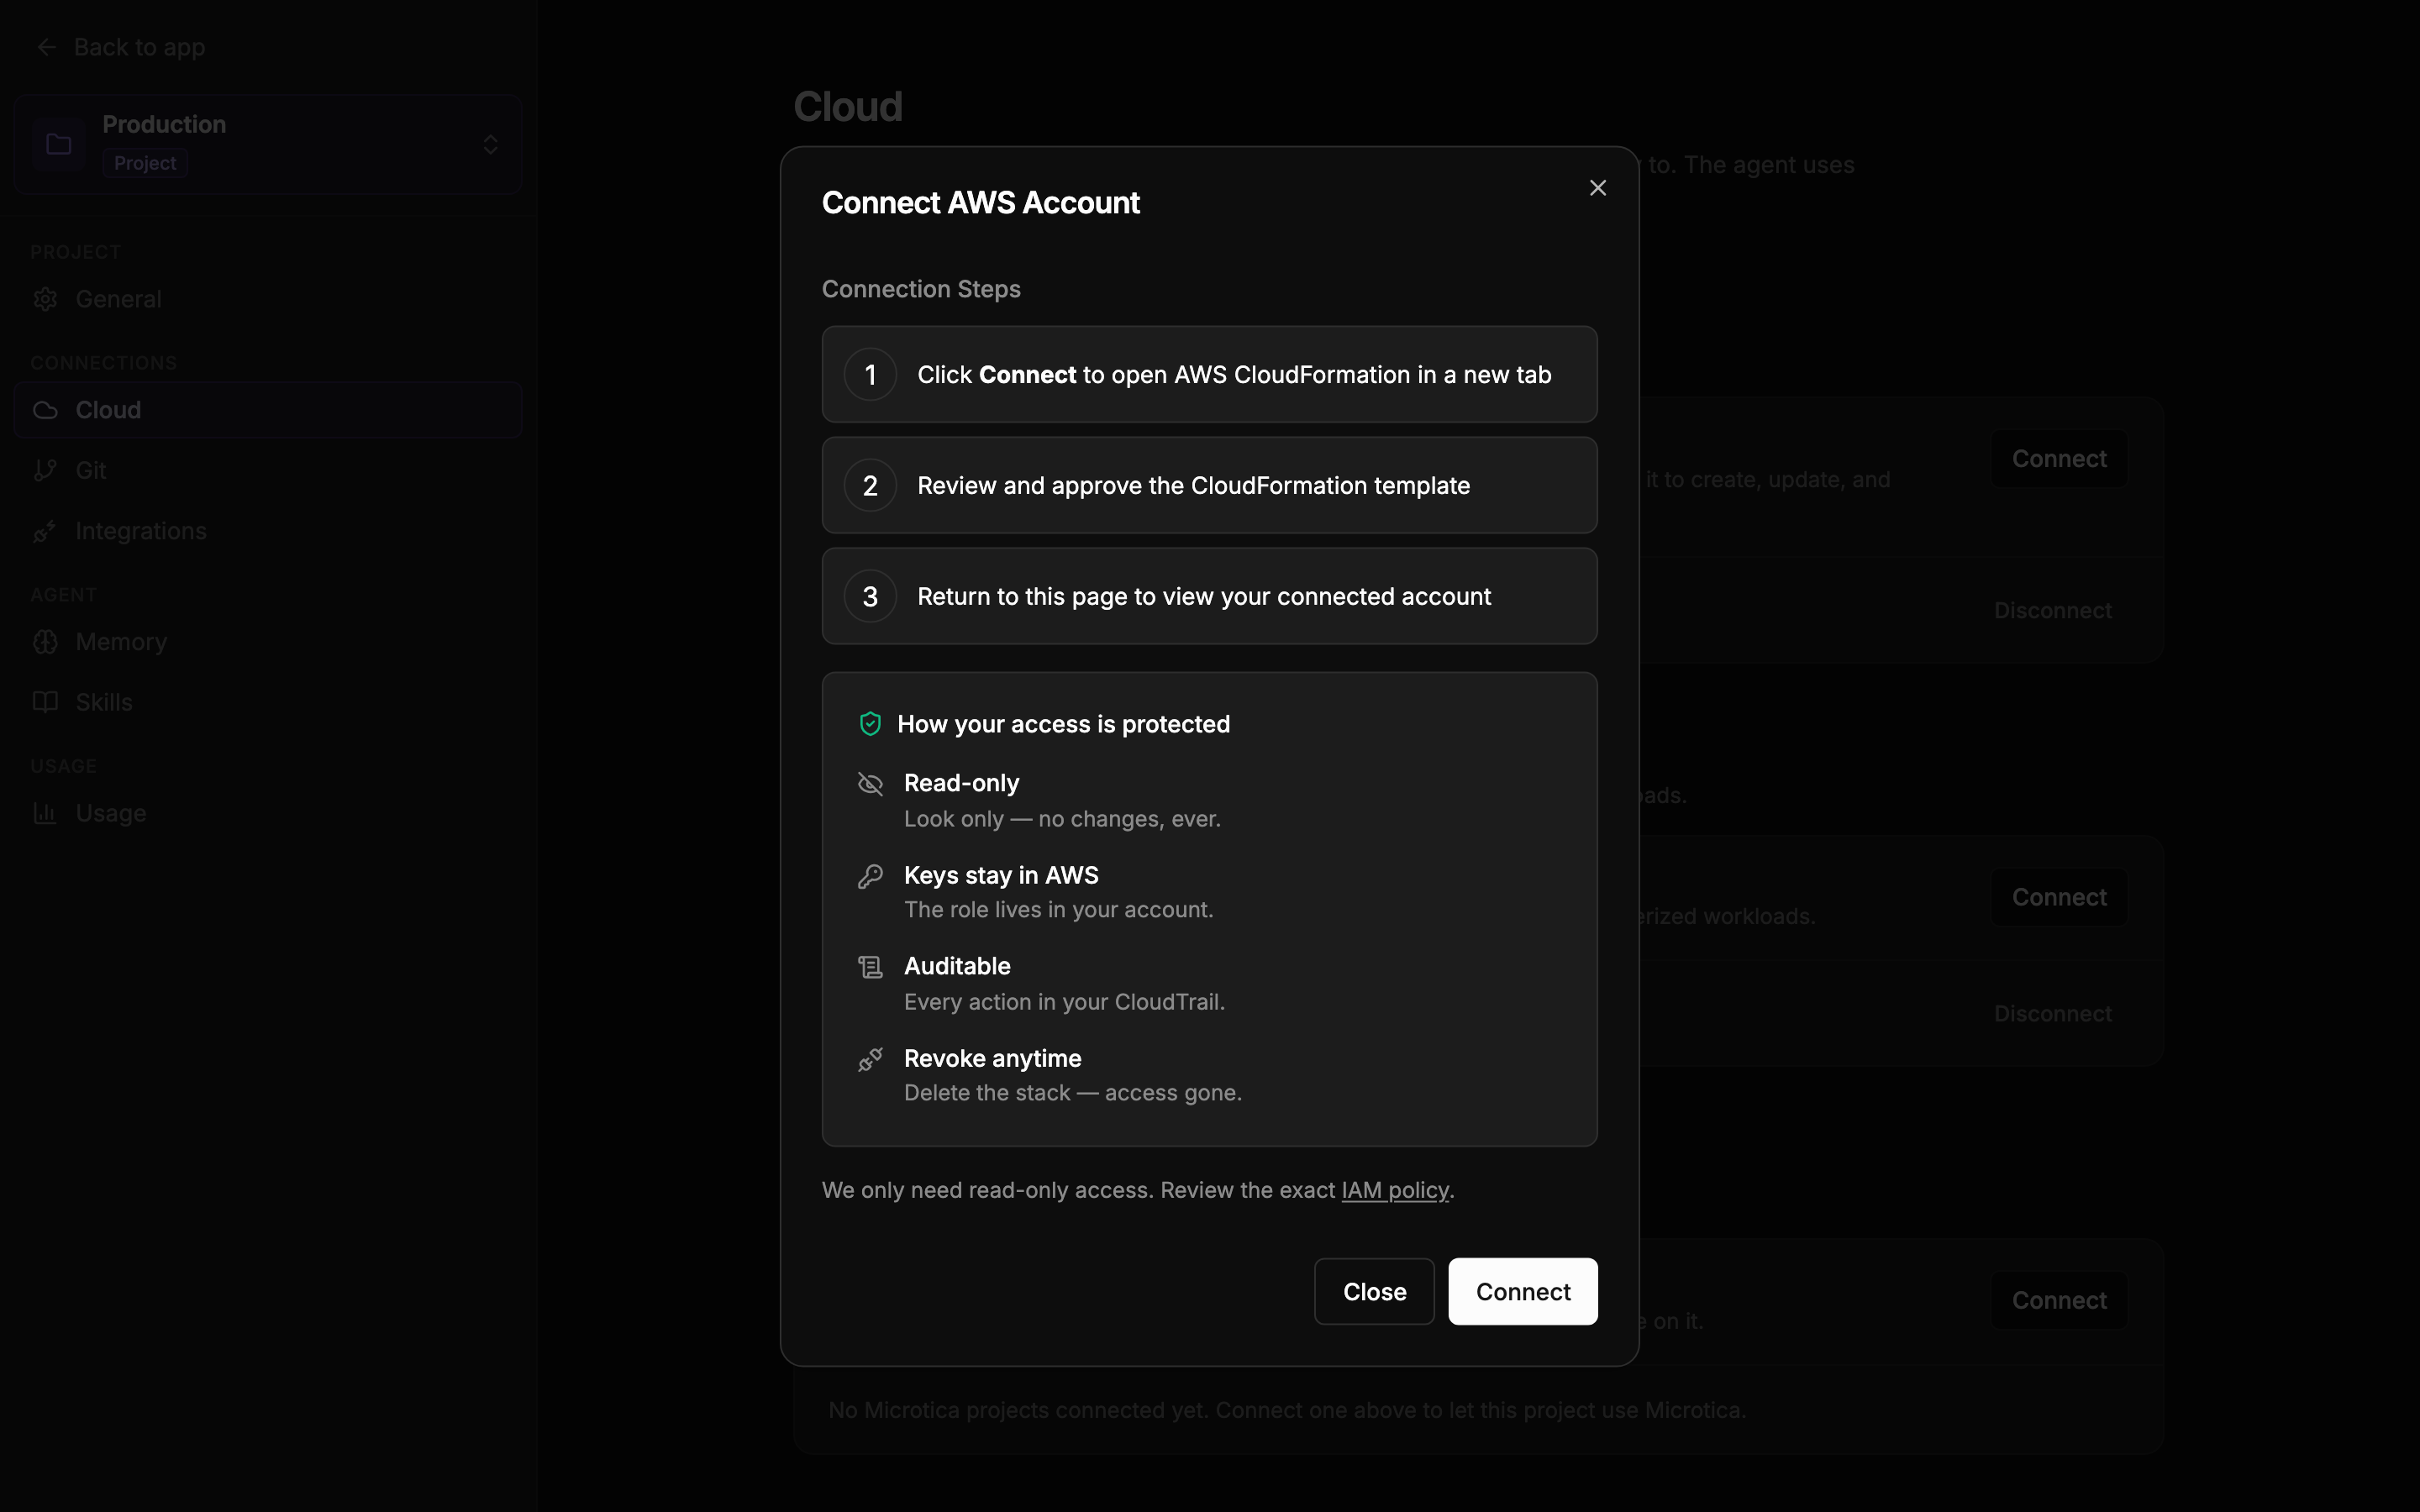Click step 1 number circle
This screenshot has width=2420, height=1512.
(x=870, y=375)
